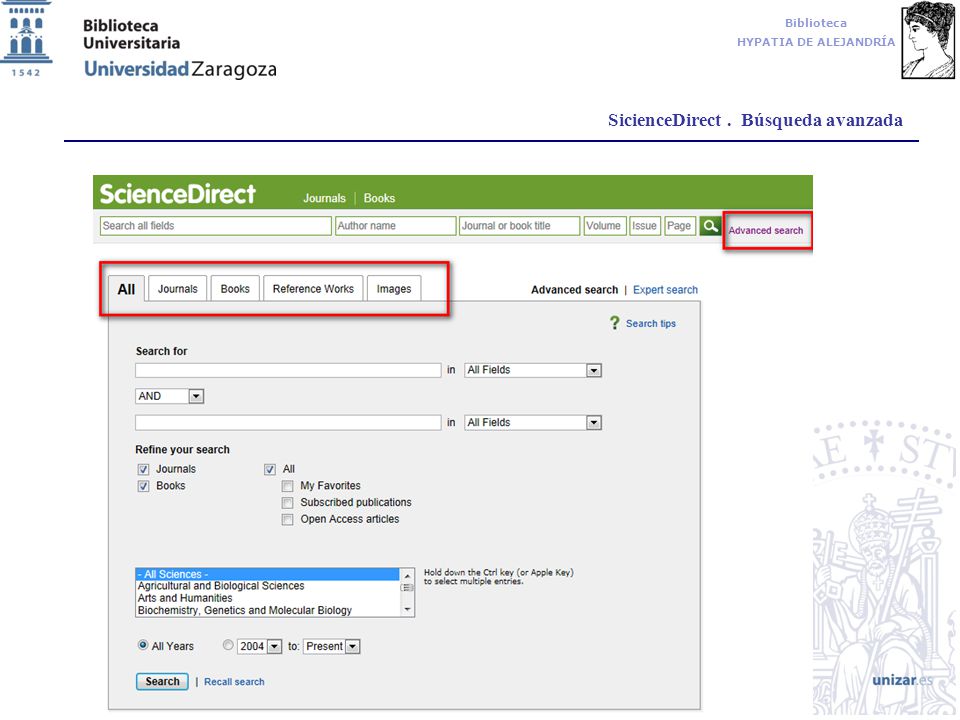960x720 pixels.
Task: Click the Universidad Zaragoza building logo
Action: [26, 38]
